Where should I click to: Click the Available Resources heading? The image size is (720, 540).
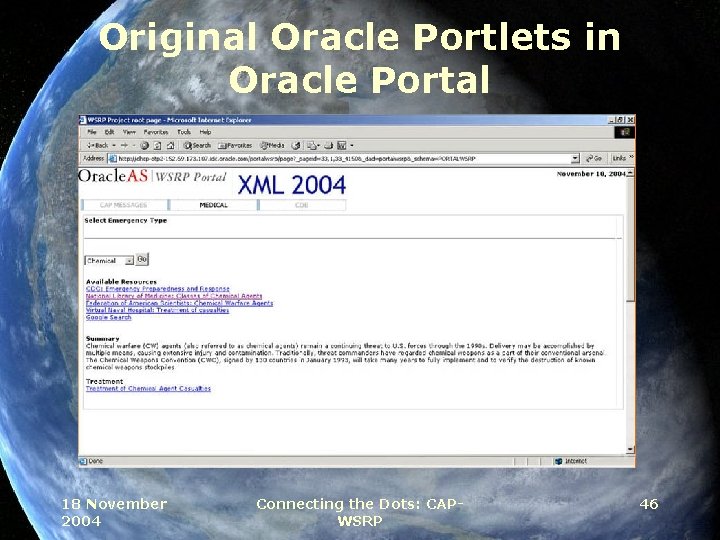[x=121, y=281]
